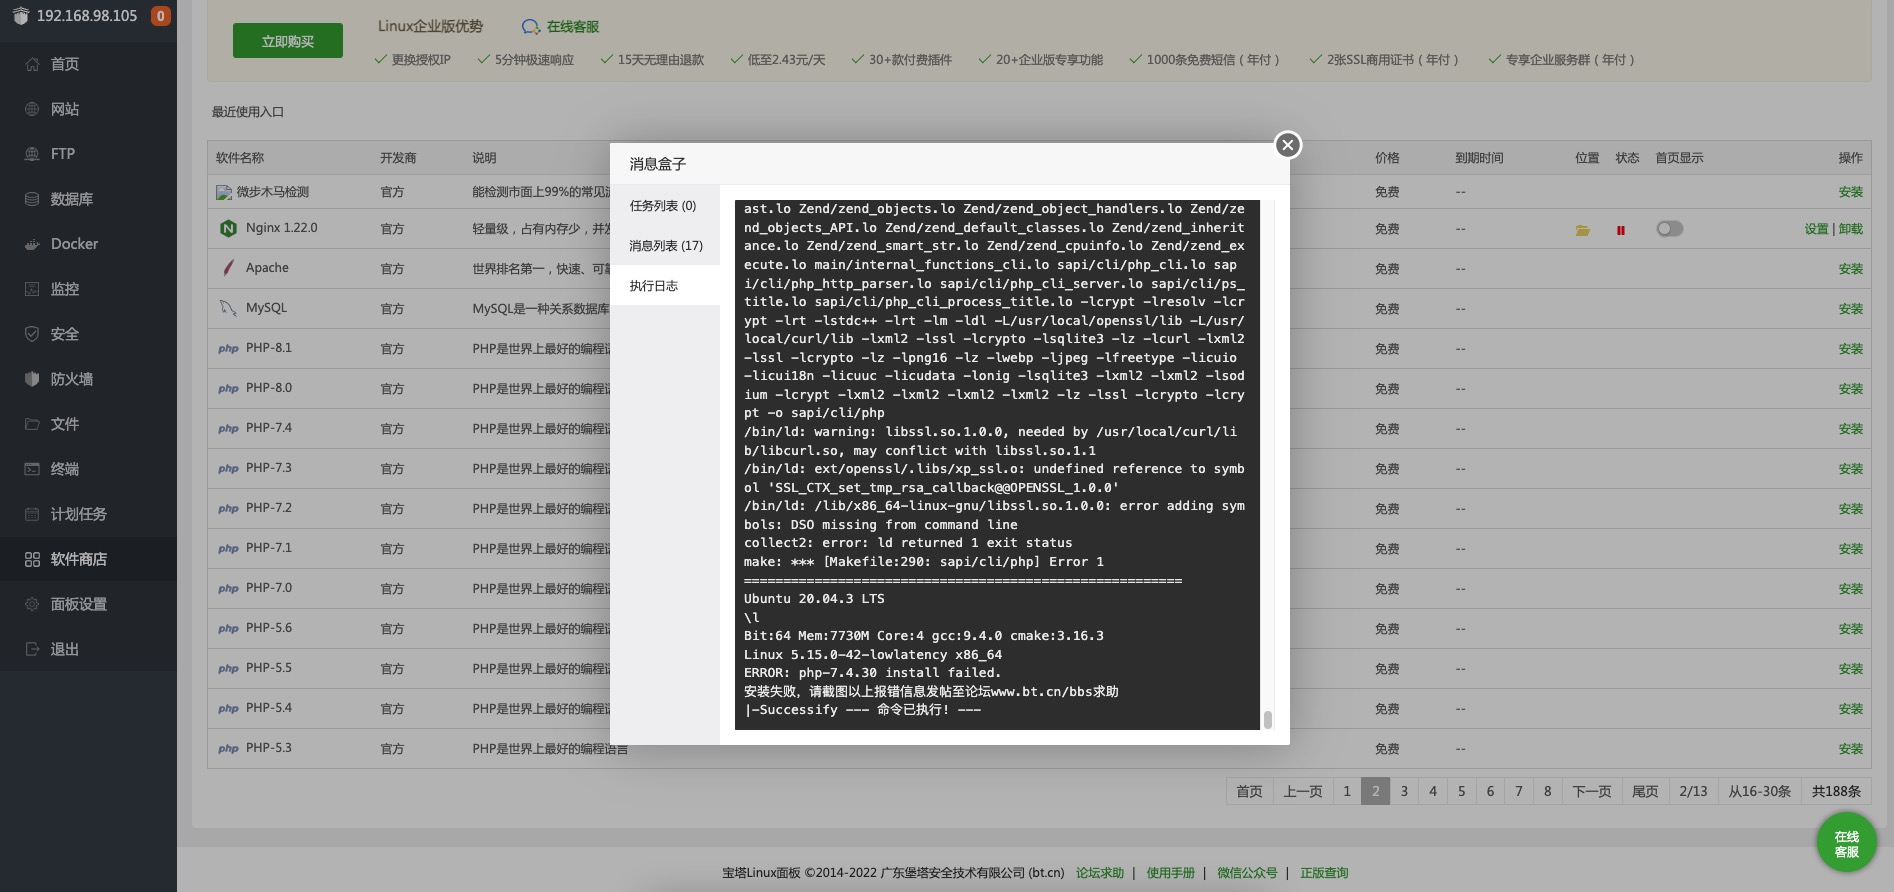1894x892 pixels.
Task: Open the Nginx folder location icon
Action: 1583,230
